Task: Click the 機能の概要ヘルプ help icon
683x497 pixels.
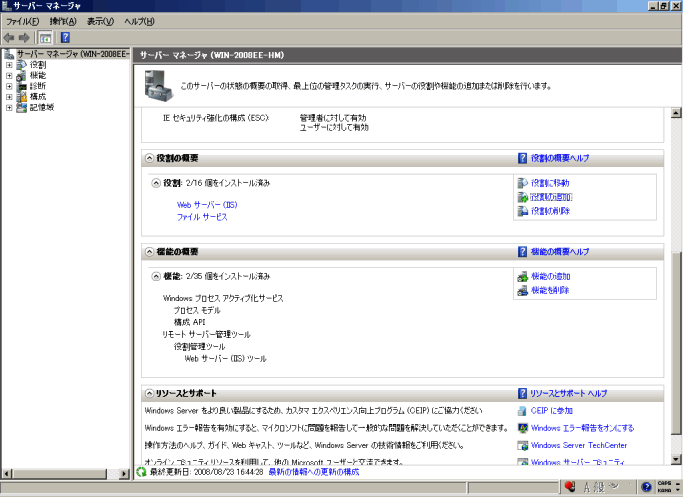Action: 522,252
